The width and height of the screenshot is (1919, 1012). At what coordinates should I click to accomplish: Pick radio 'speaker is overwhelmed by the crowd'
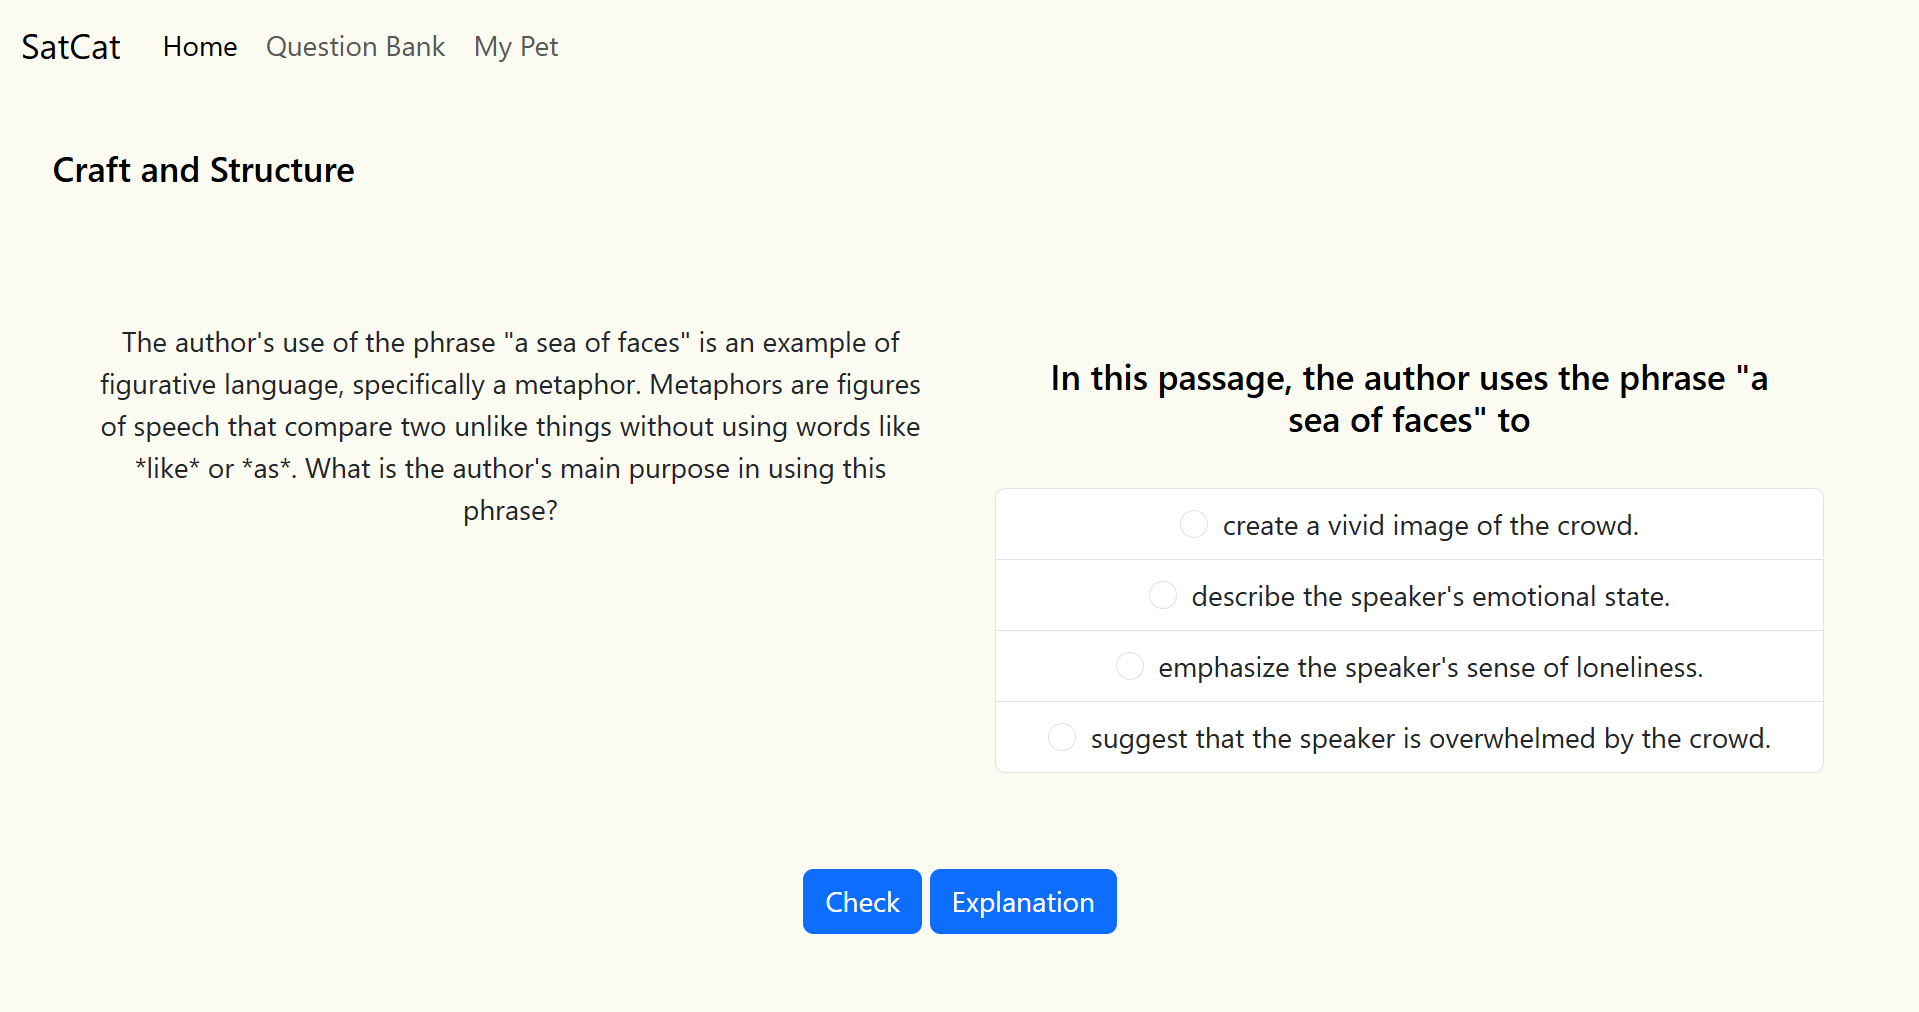[x=1062, y=737]
